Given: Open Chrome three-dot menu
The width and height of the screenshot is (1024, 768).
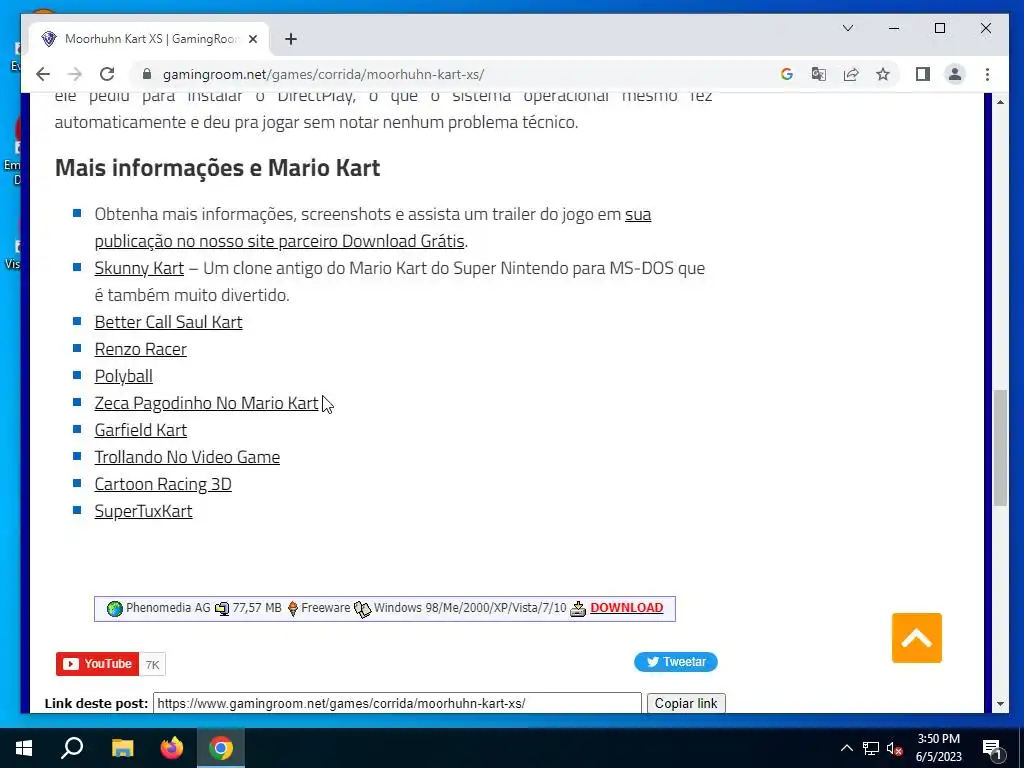Looking at the screenshot, I should [987, 74].
